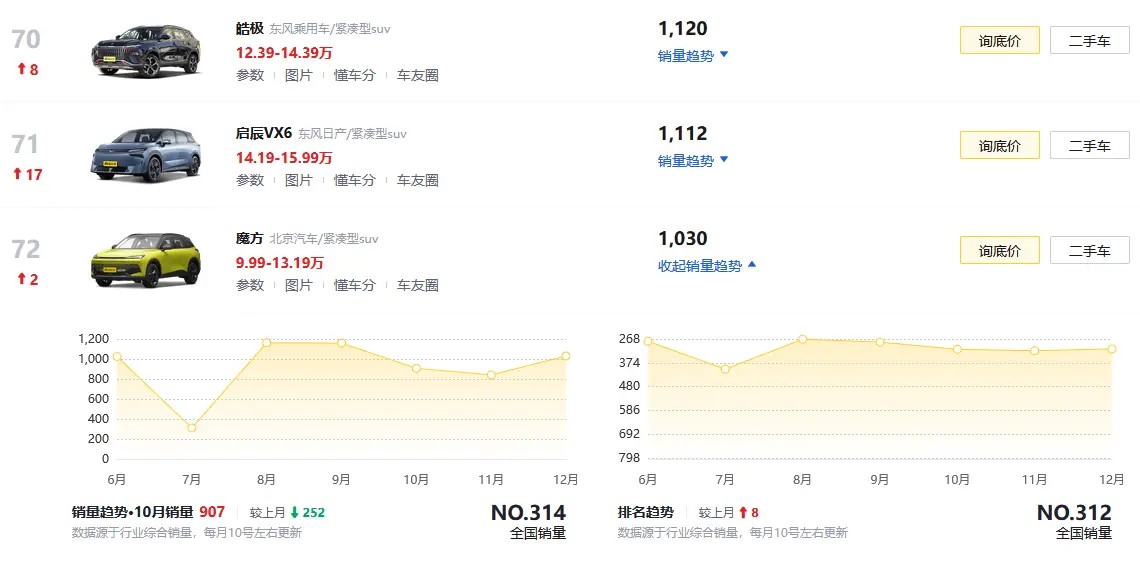
Task: Open 懂车分 for 魔方
Action: tap(354, 285)
